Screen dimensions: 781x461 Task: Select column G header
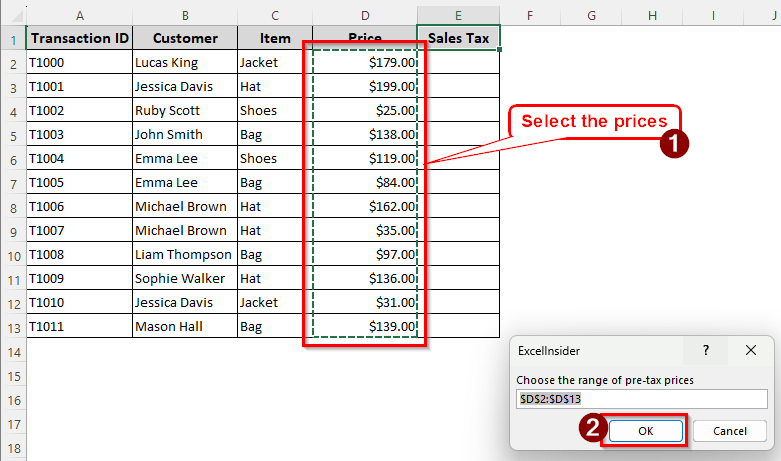(591, 16)
